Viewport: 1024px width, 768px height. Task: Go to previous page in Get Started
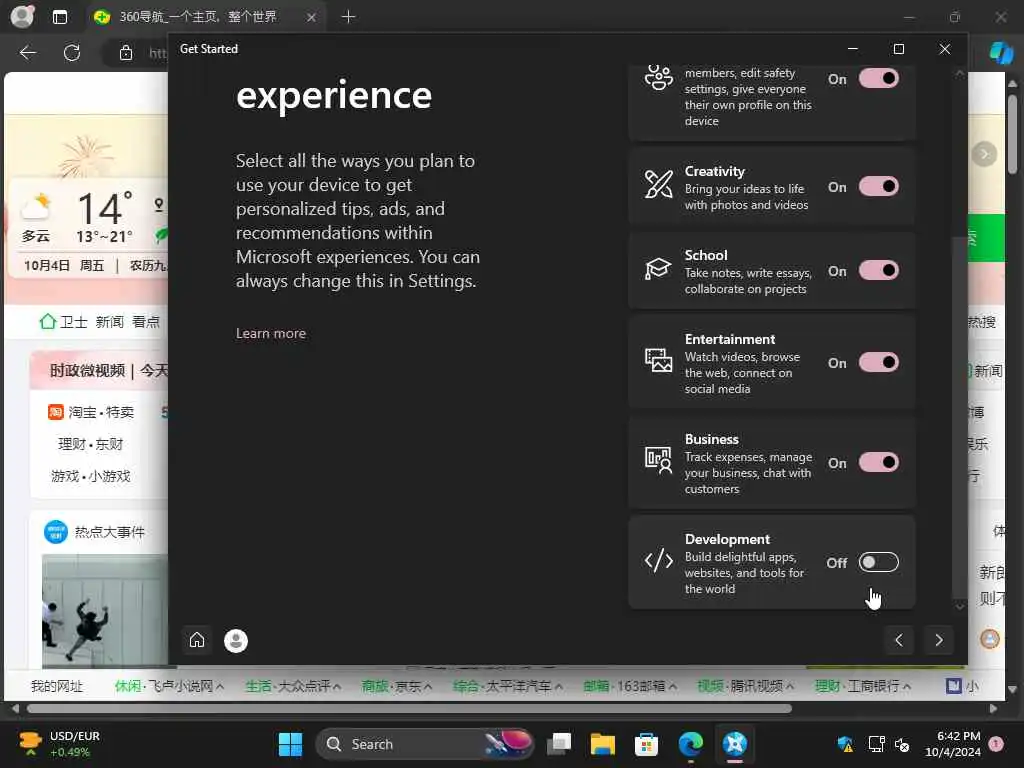(899, 640)
